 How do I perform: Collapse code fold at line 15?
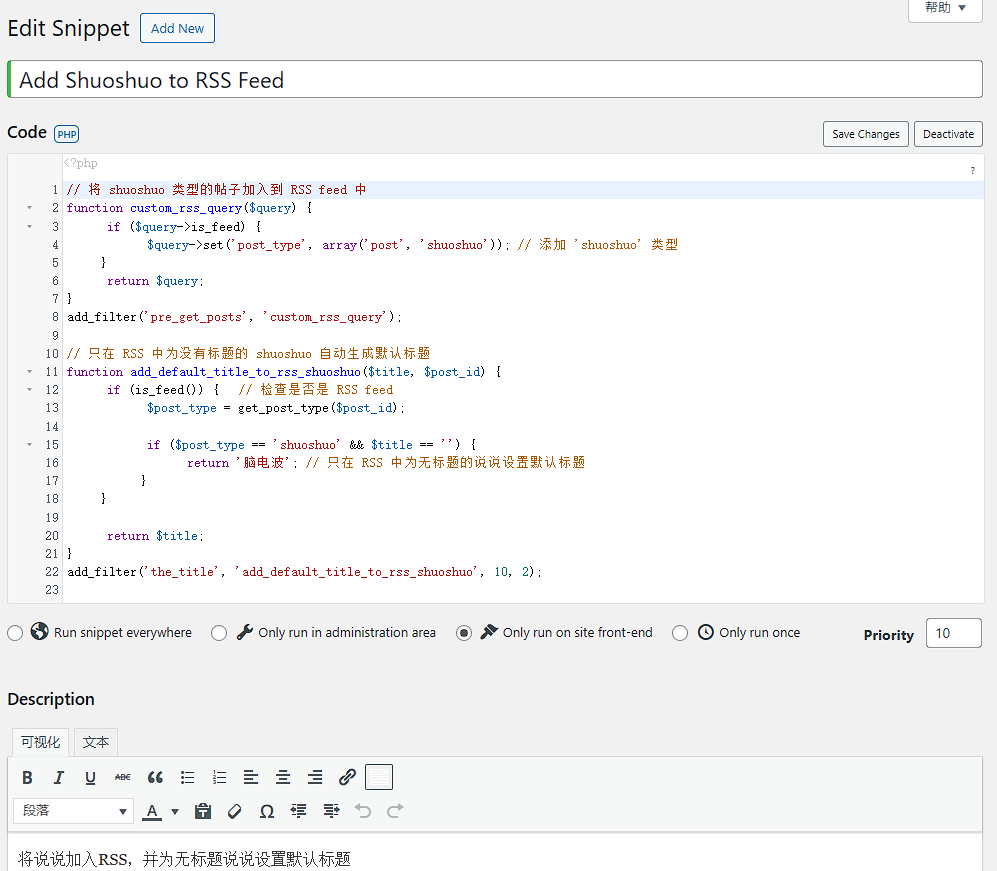[x=29, y=445]
